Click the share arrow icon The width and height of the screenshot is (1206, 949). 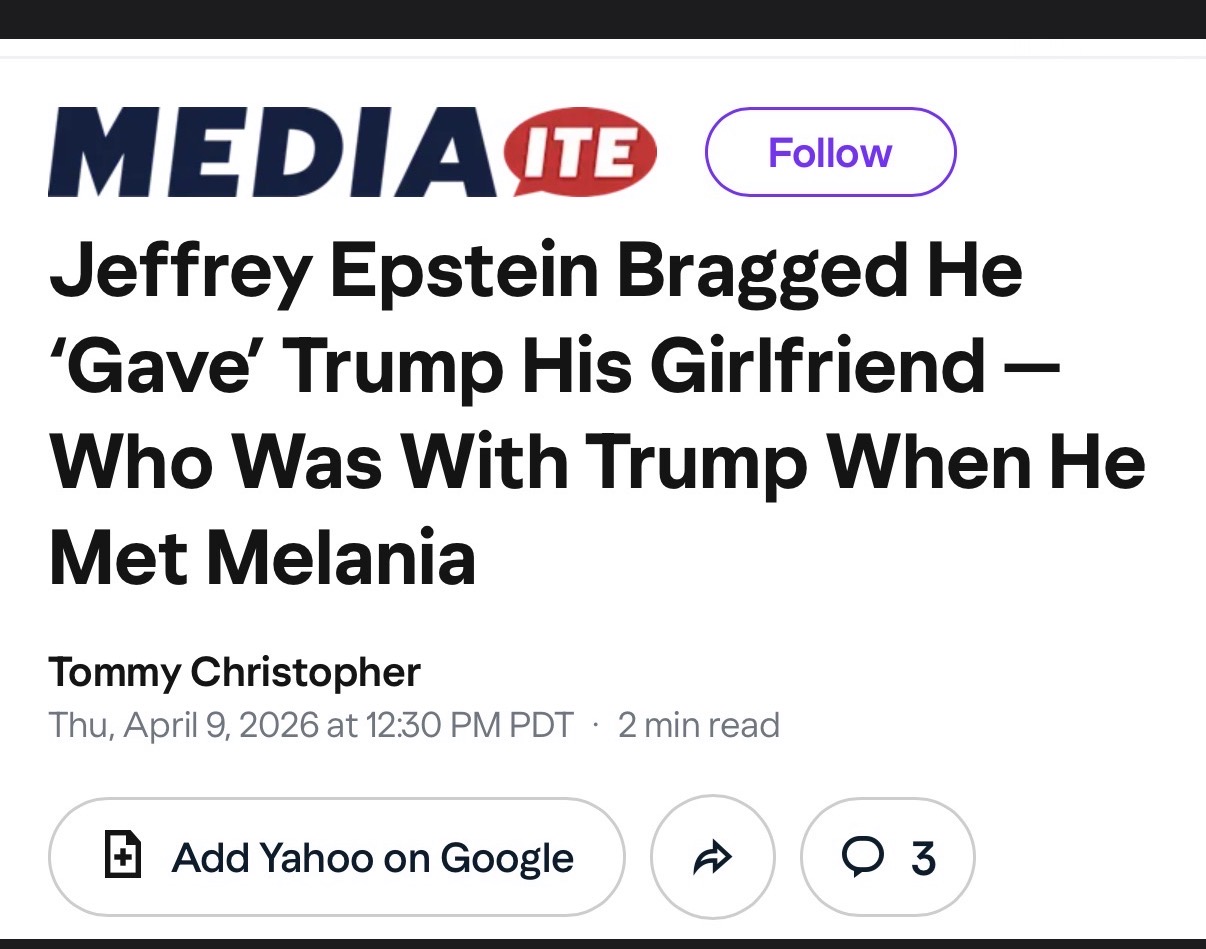tap(712, 857)
